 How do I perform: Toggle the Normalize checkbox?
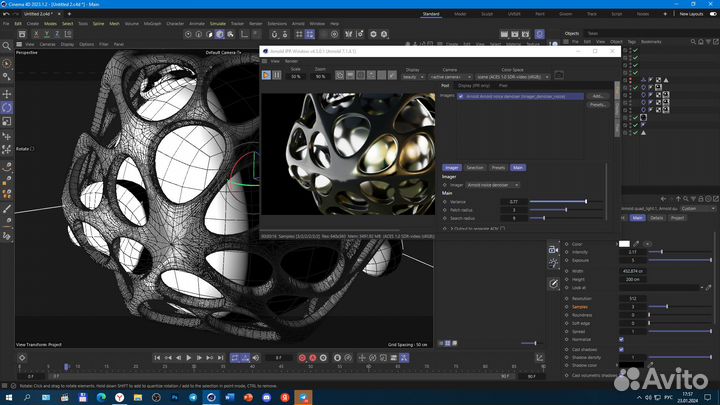tap(621, 339)
